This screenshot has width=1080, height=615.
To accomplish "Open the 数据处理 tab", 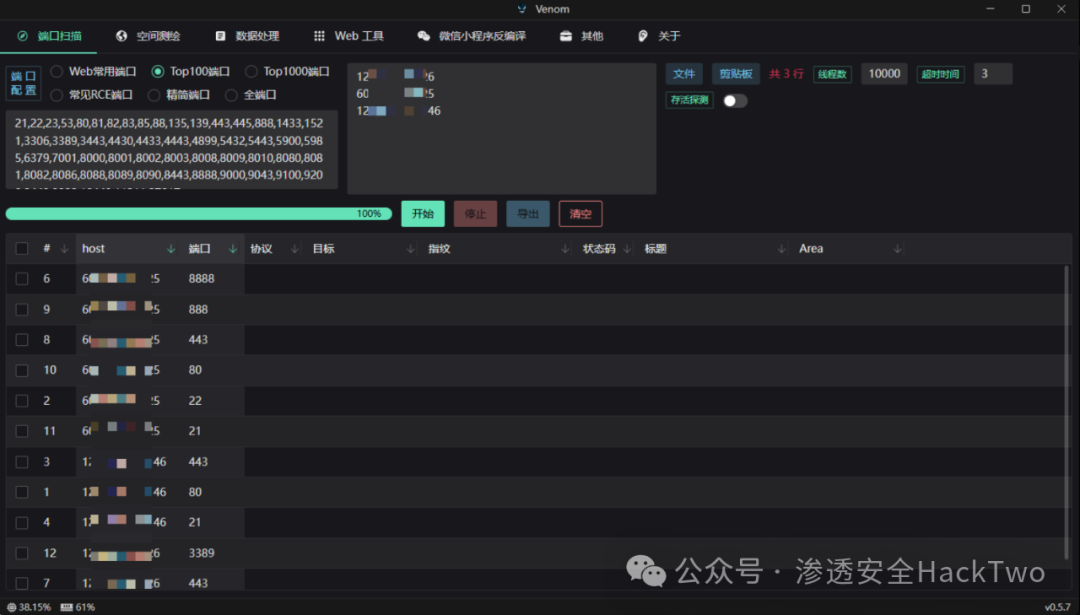I will click(x=247, y=36).
